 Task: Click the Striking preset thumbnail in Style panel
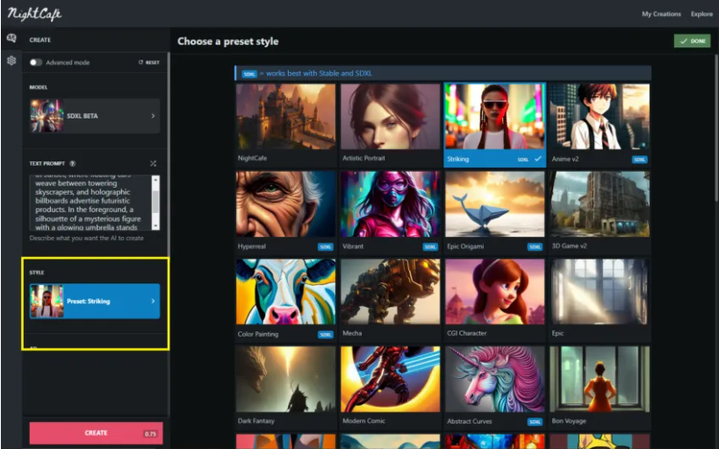pos(47,301)
